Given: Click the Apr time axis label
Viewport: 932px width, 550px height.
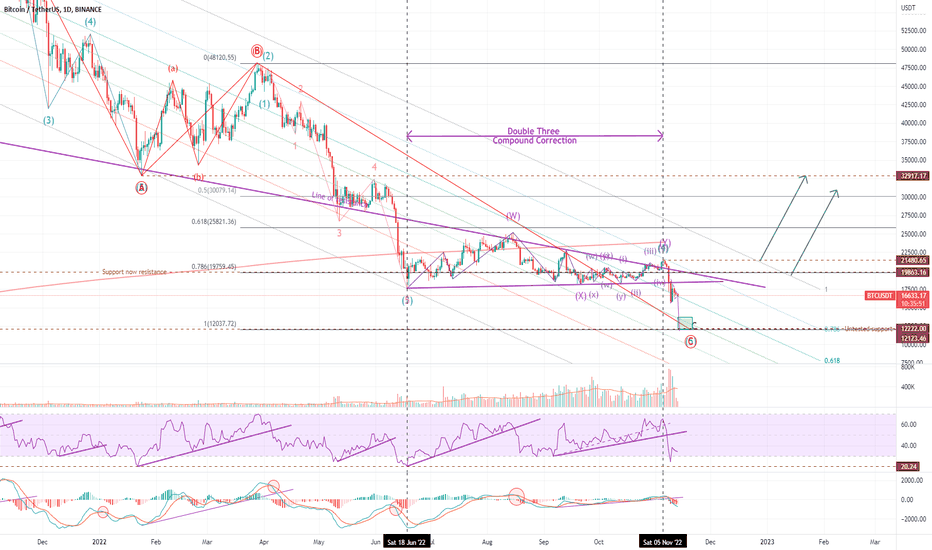Looking at the screenshot, I should (x=265, y=542).
